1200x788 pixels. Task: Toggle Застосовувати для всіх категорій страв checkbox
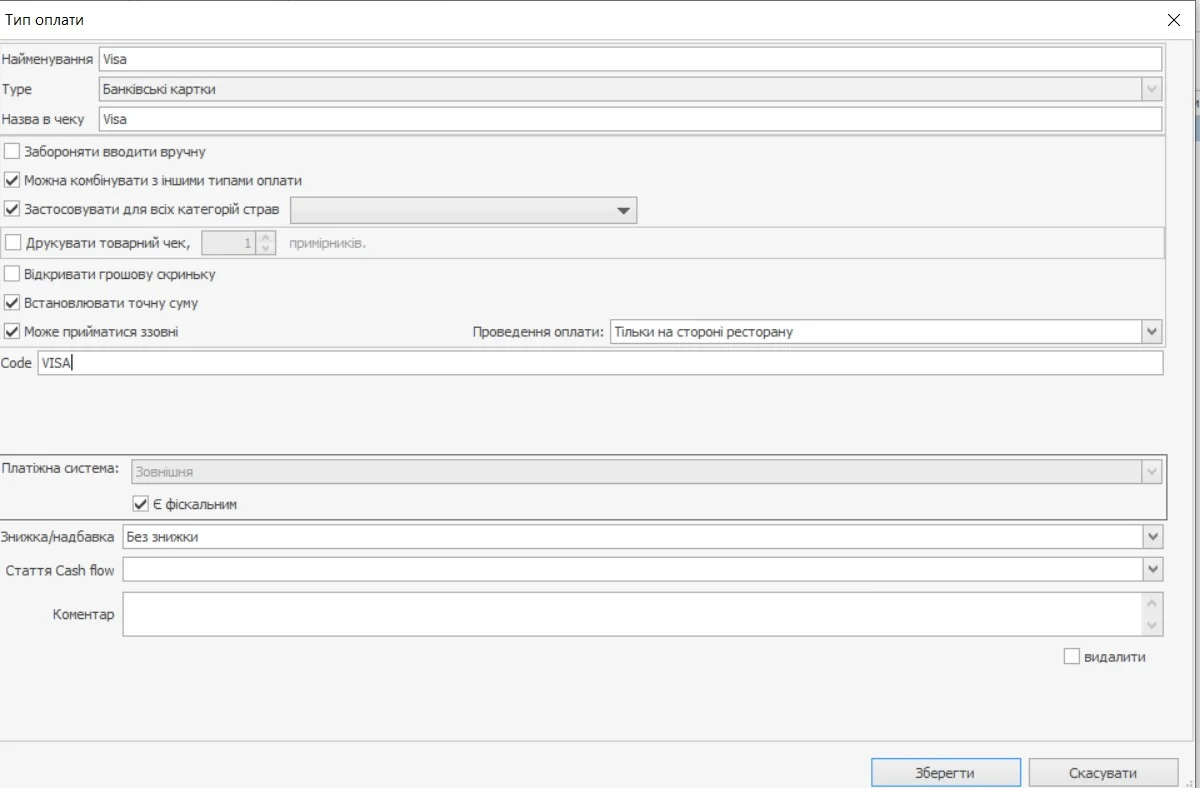point(12,210)
